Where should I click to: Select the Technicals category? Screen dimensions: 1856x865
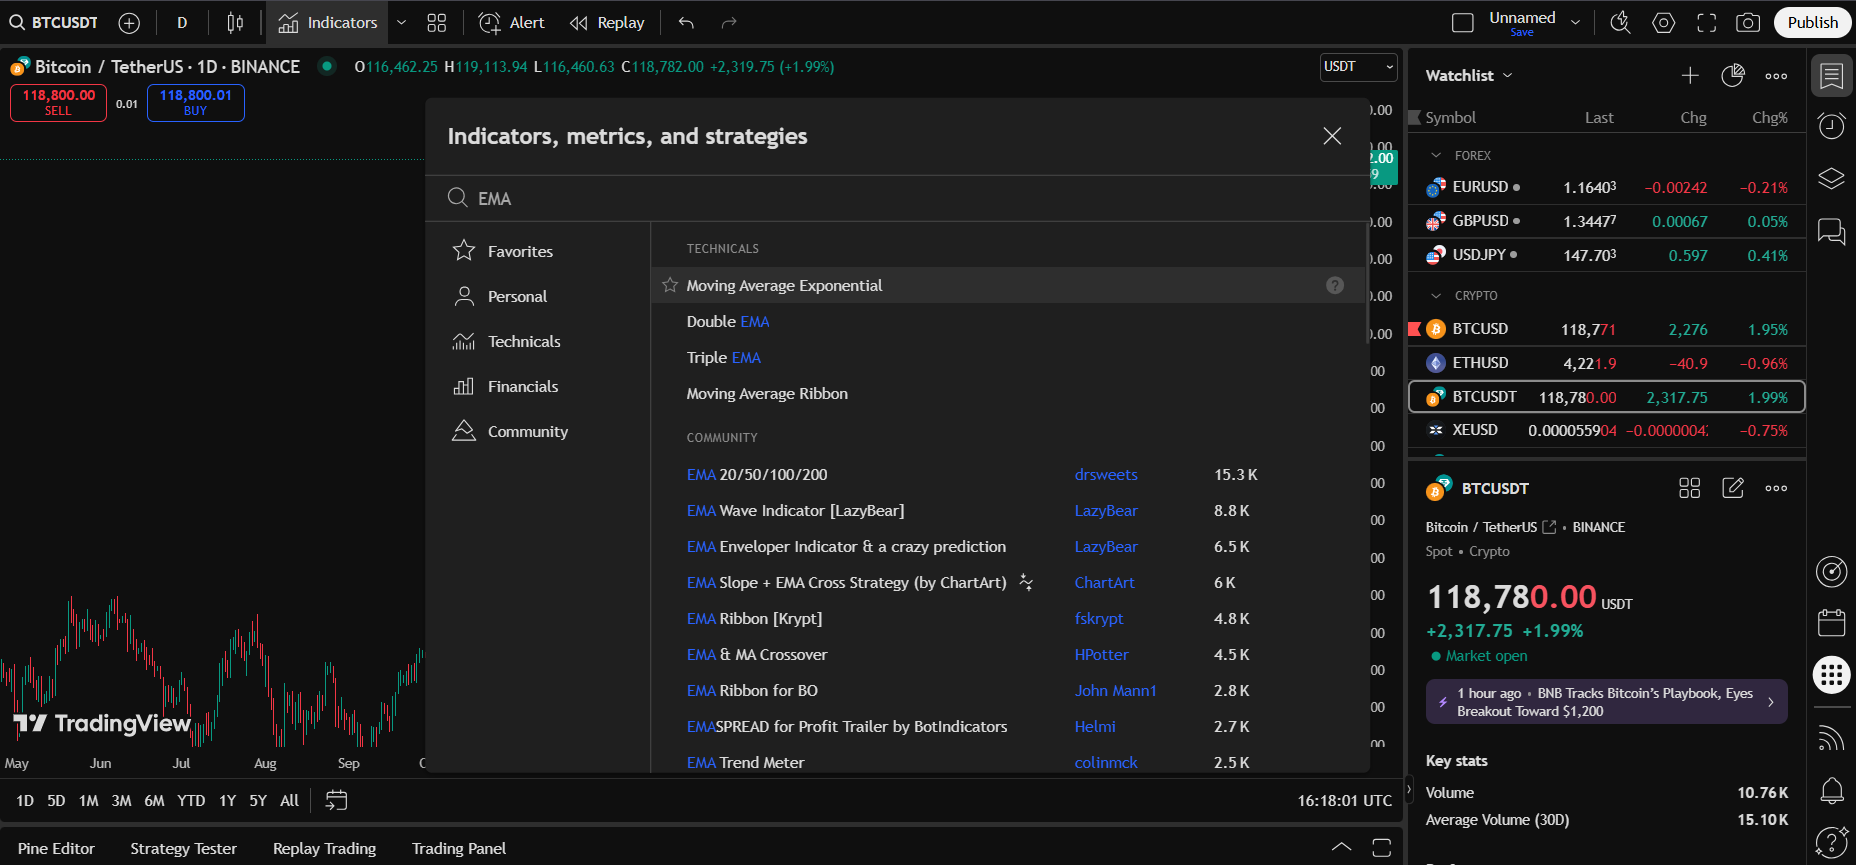pyautogui.click(x=523, y=342)
